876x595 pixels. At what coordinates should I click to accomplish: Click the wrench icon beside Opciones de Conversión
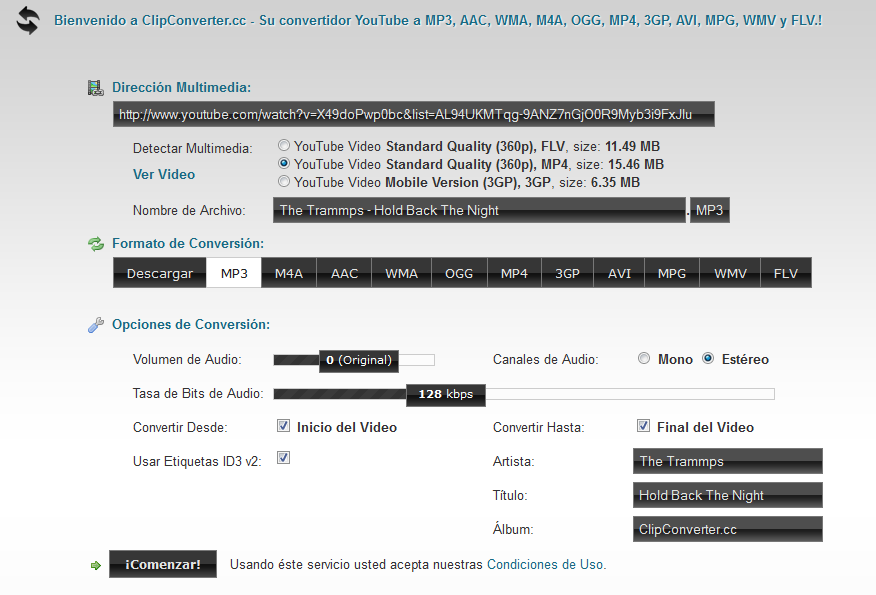(x=96, y=325)
